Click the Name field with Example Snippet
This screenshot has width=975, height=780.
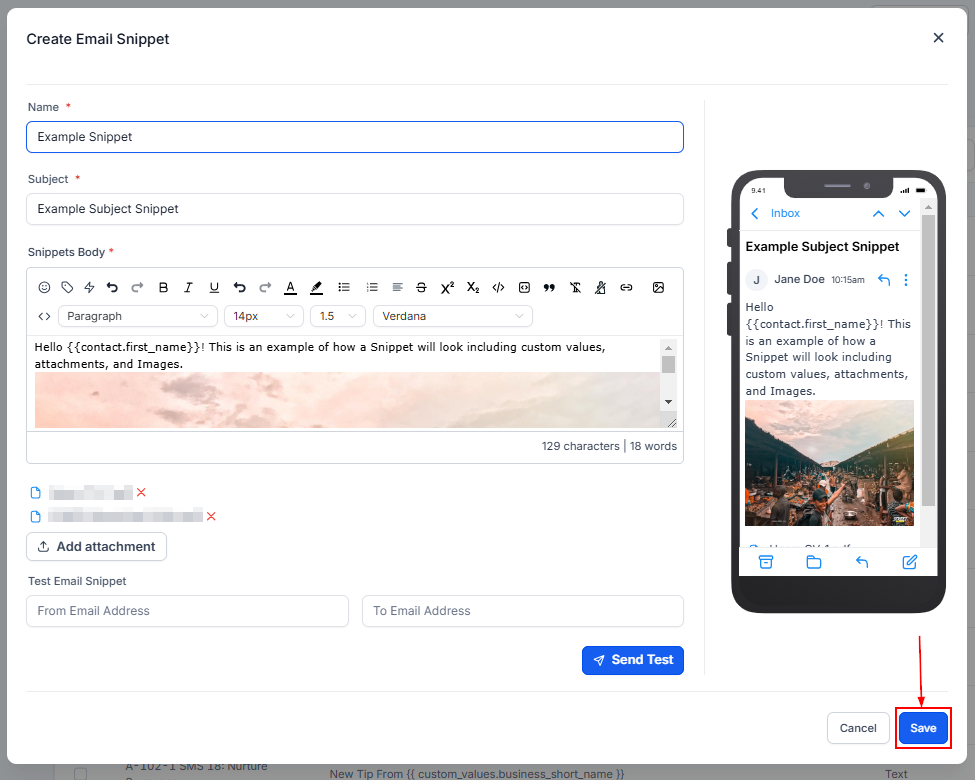[x=355, y=137]
